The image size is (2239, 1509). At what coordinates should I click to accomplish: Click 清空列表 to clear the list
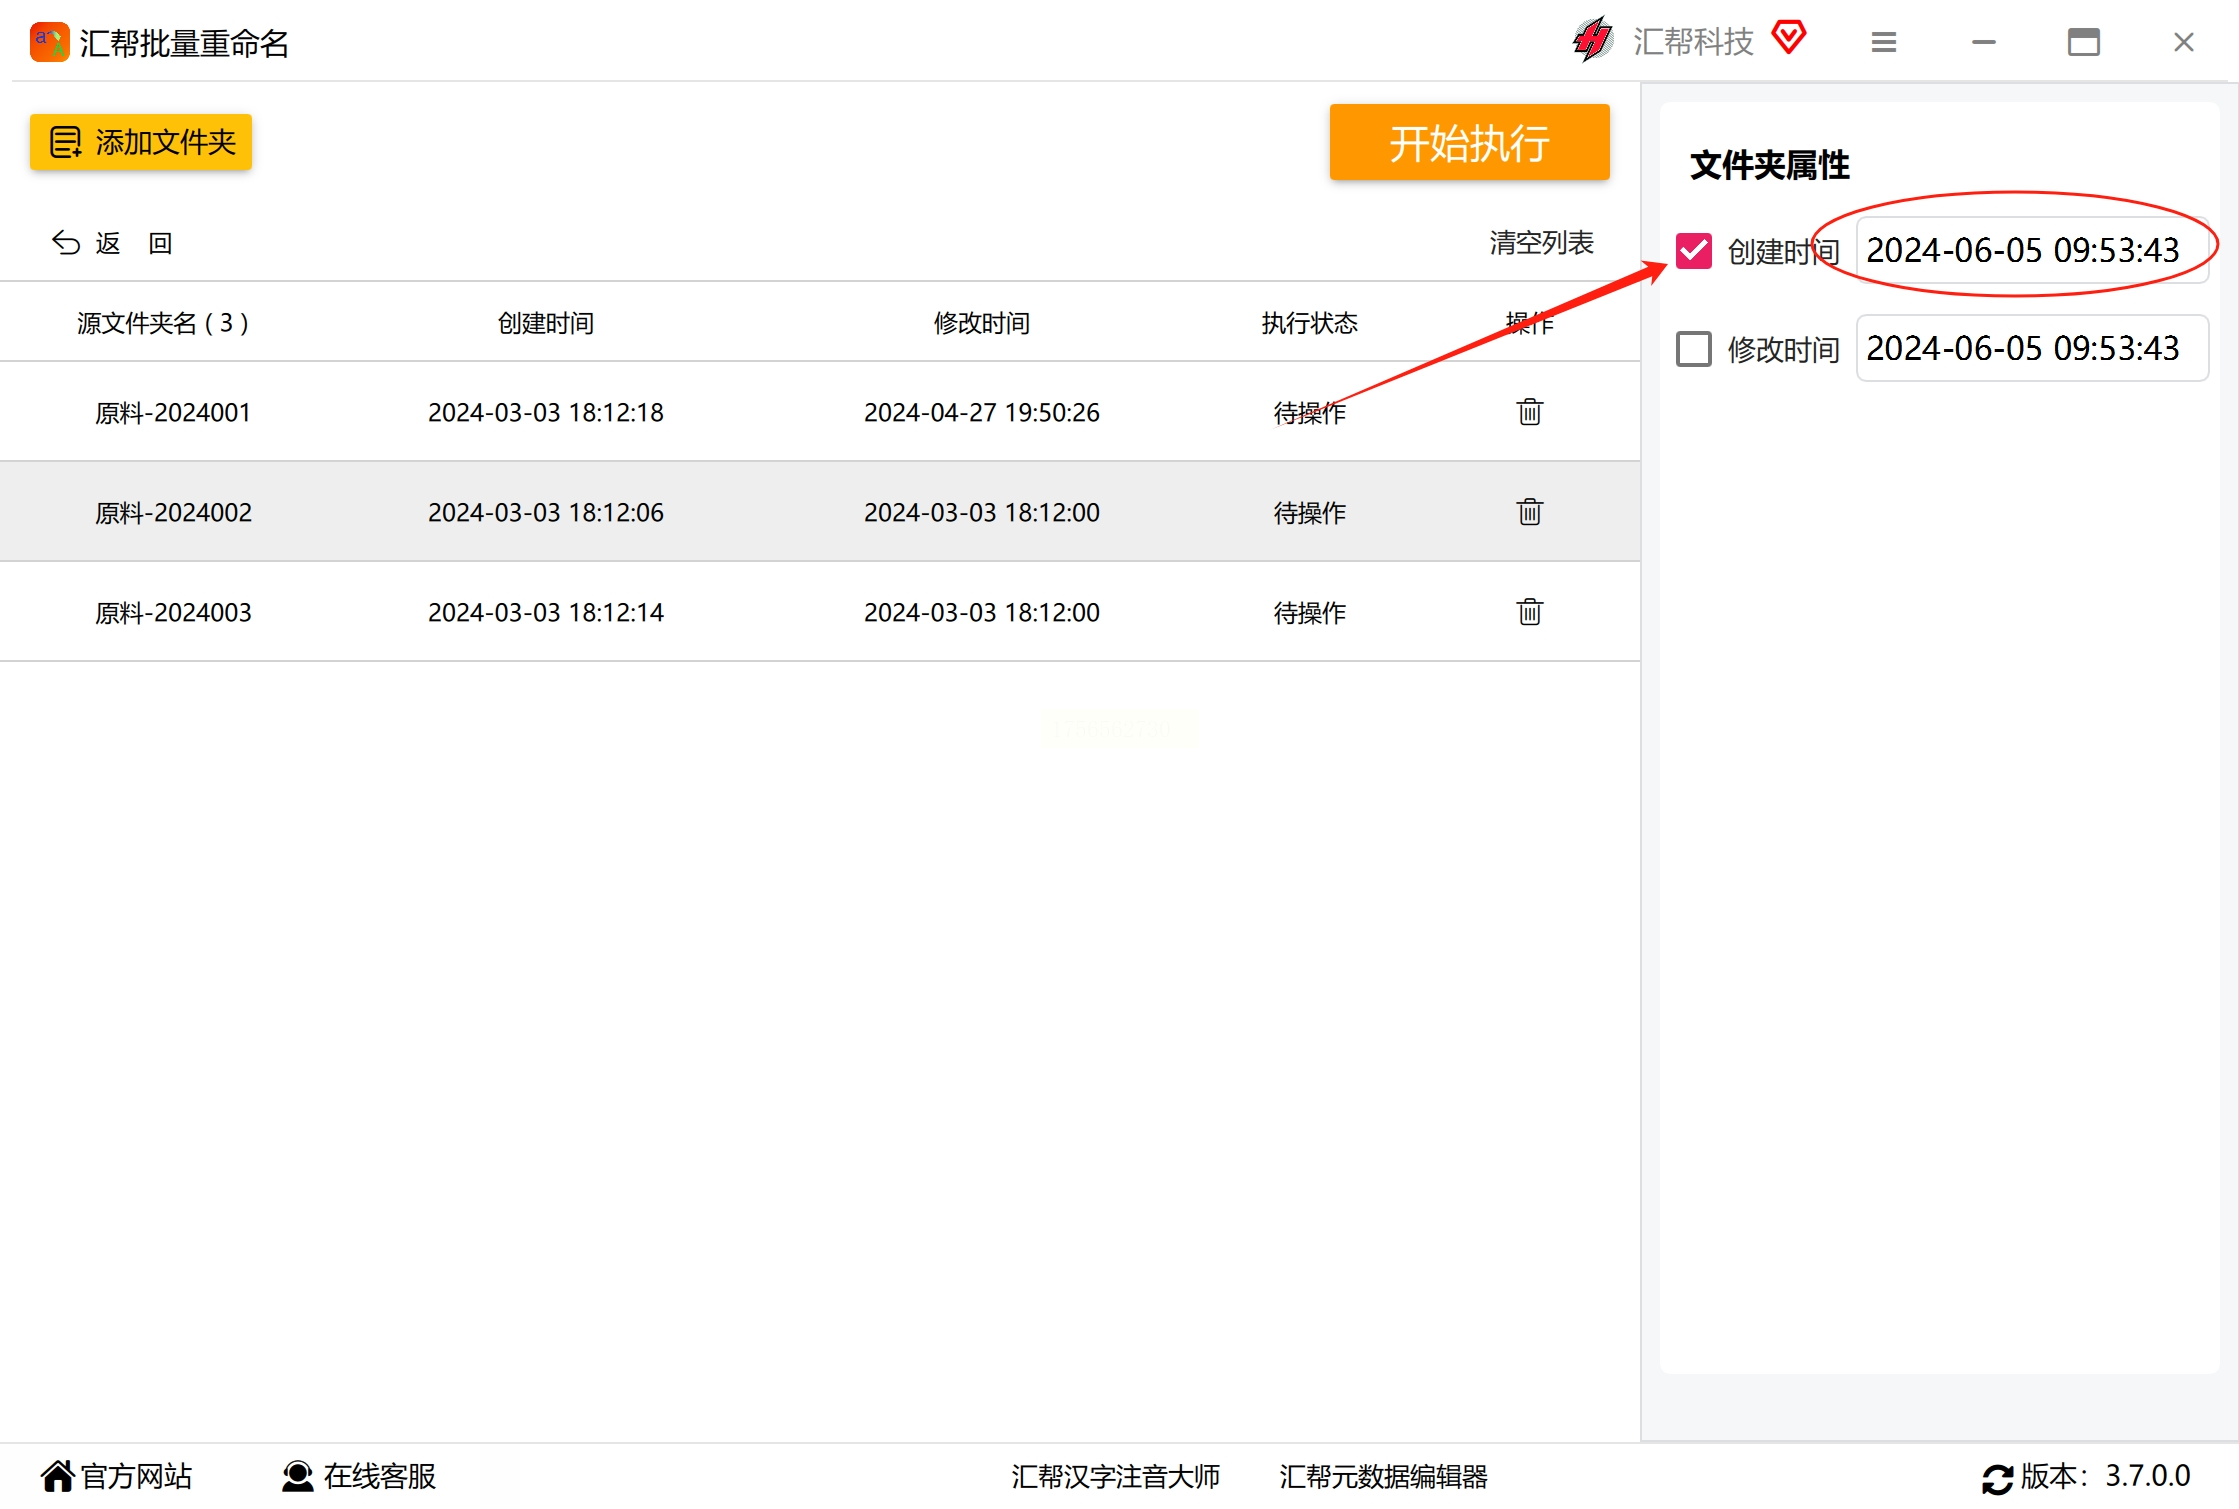(1540, 243)
